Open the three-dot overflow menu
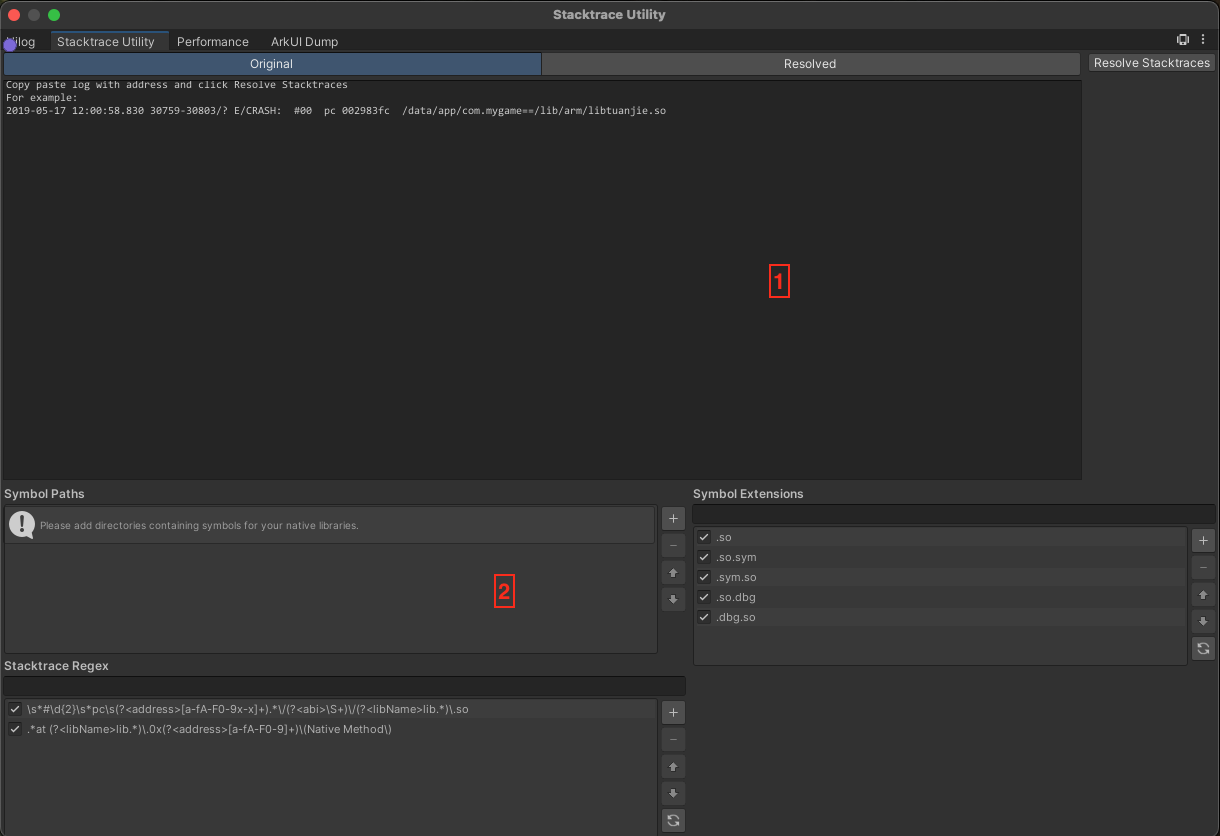1220x836 pixels. pos(1203,39)
